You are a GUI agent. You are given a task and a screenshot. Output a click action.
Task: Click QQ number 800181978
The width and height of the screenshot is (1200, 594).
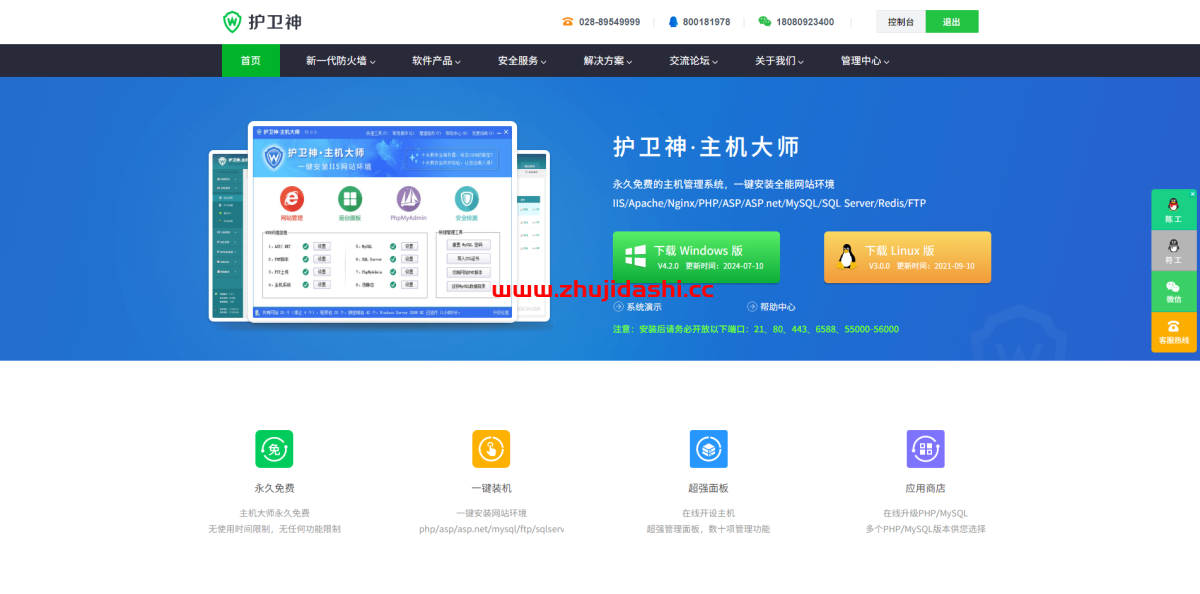pos(706,22)
